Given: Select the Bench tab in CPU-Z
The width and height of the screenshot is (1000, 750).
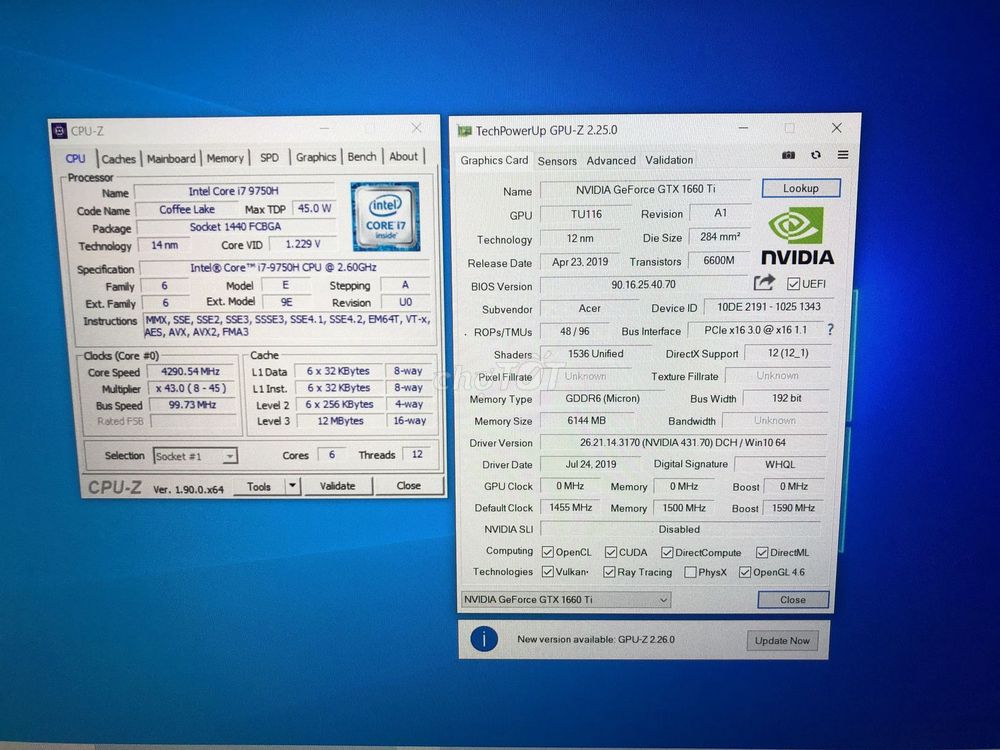Looking at the screenshot, I should tap(362, 156).
